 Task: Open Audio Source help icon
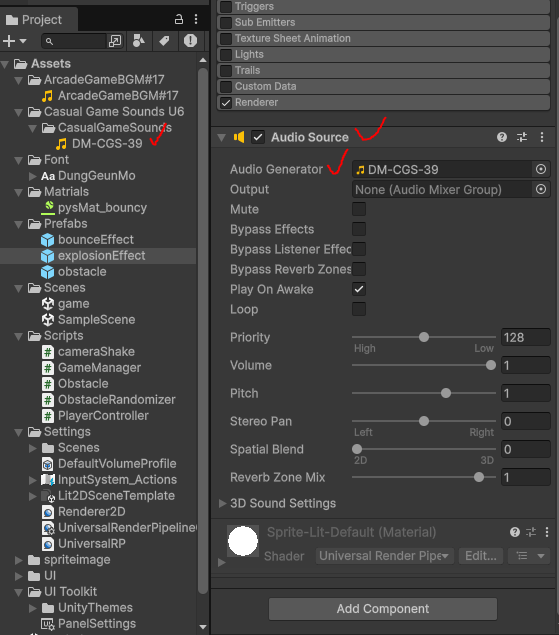pos(502,137)
